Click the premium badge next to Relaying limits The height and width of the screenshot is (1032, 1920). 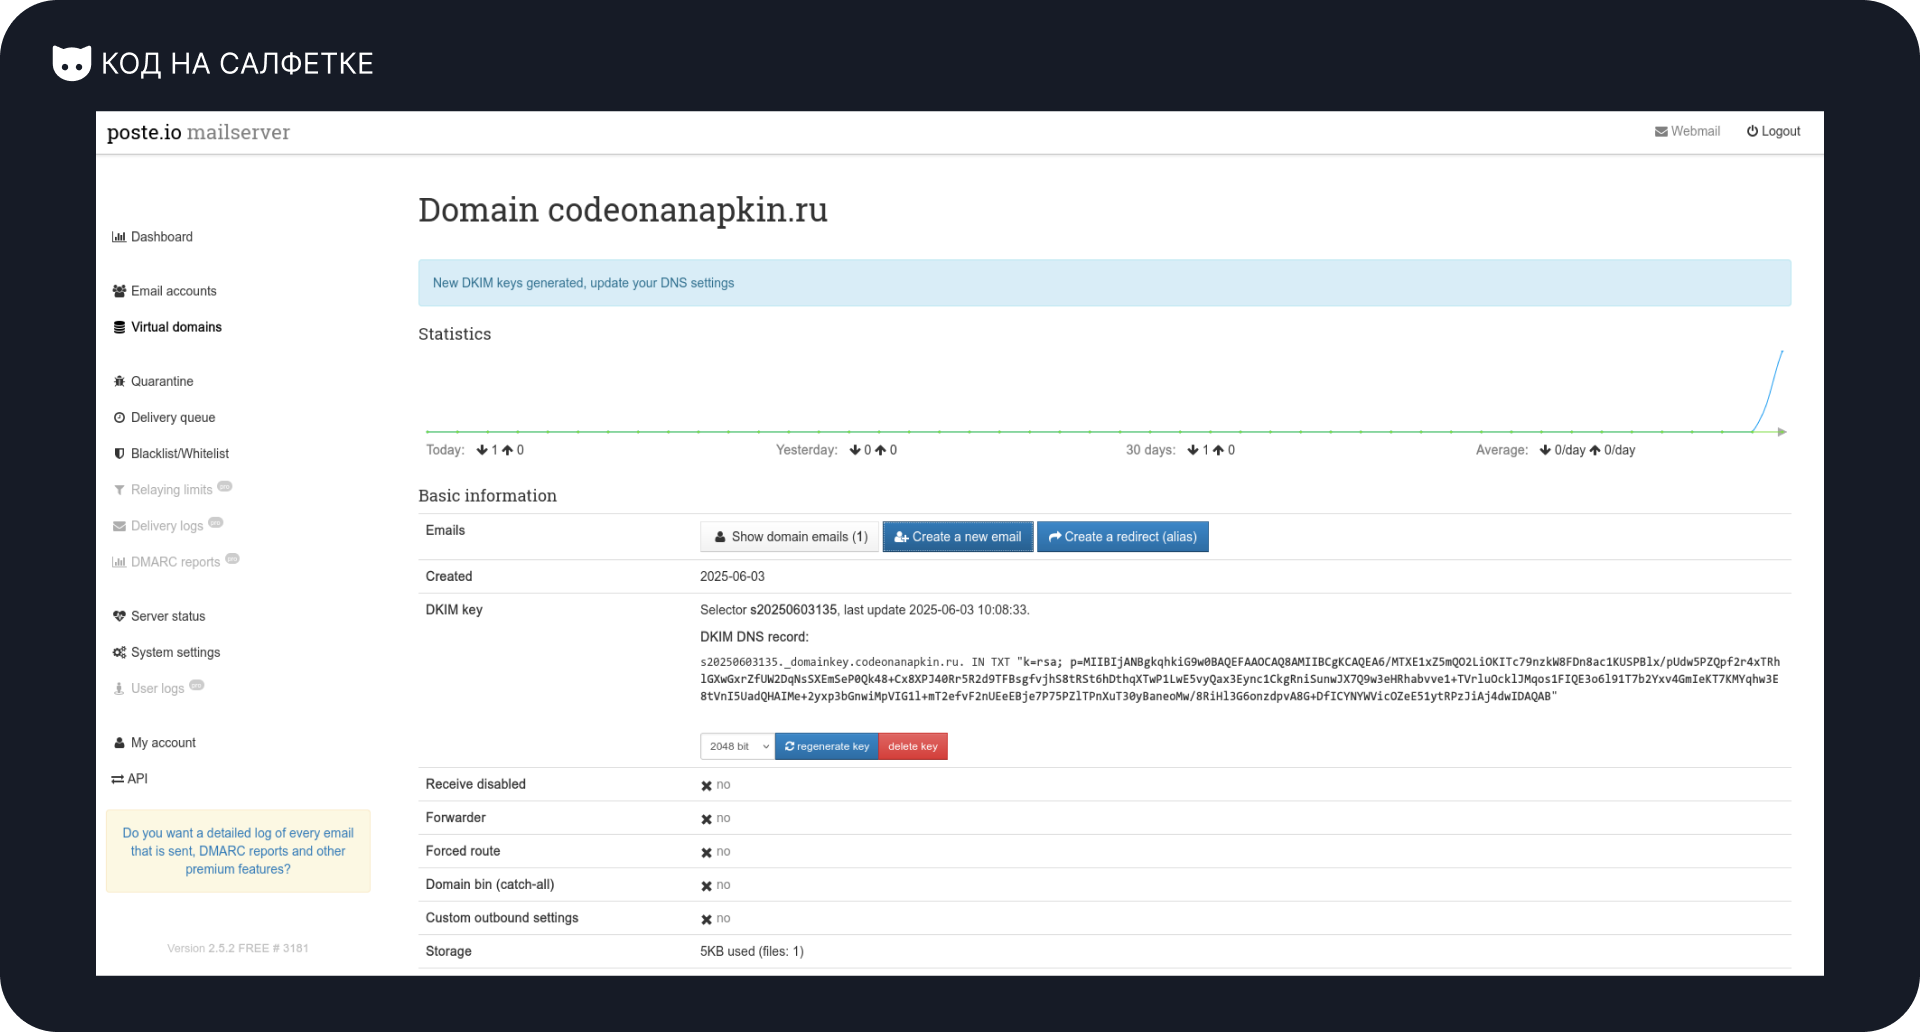pos(225,487)
